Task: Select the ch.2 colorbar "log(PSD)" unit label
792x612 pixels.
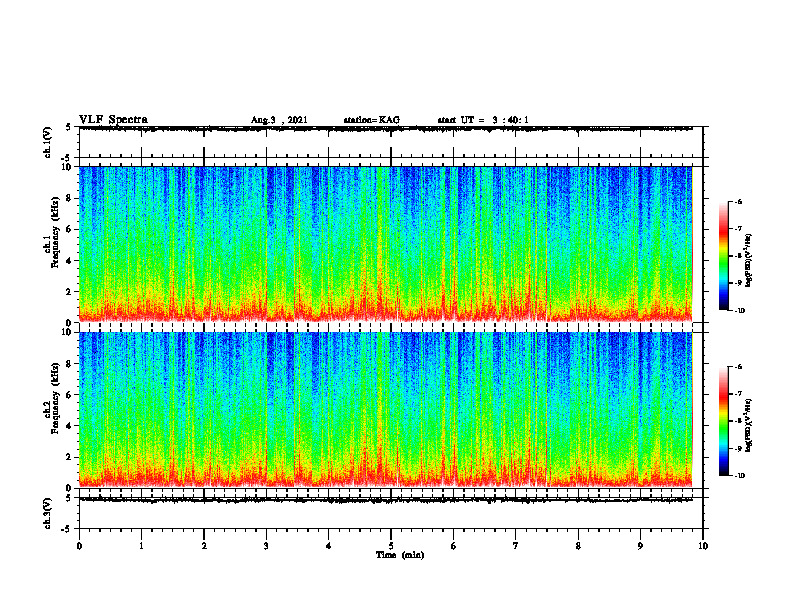Action: click(x=749, y=425)
